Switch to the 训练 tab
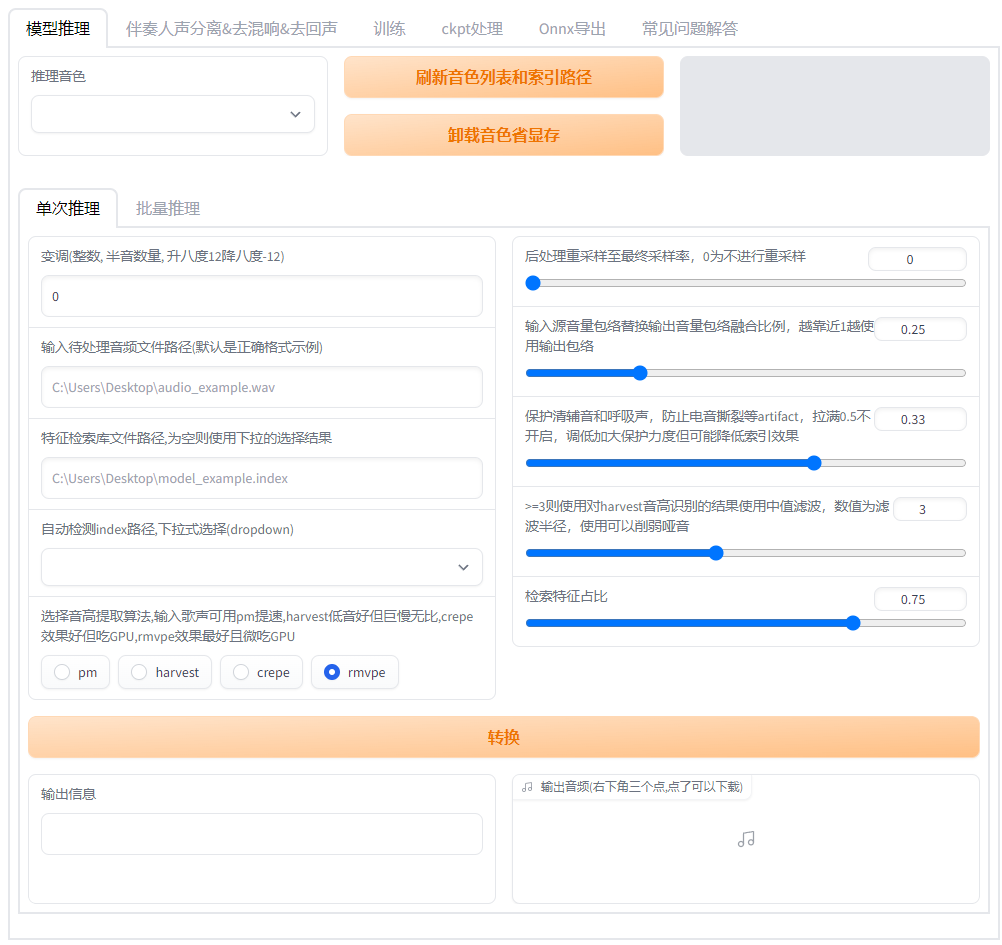Image resolution: width=1002 pixels, height=945 pixels. [x=389, y=29]
